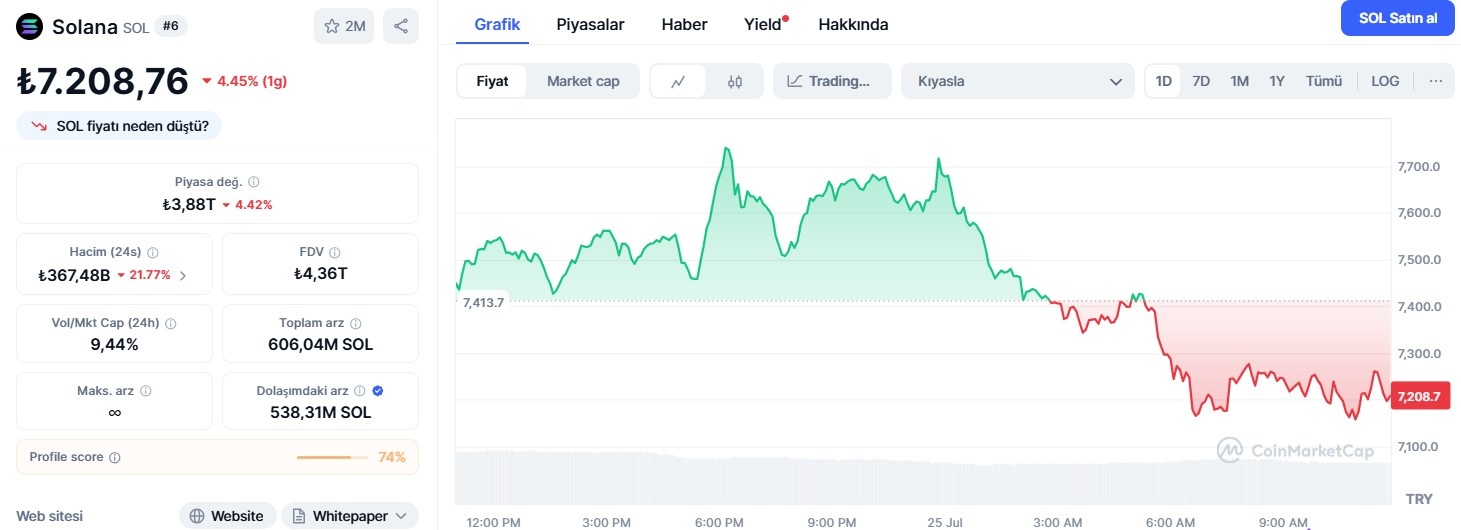Image resolution: width=1461 pixels, height=530 pixels.
Task: Set chart range to 1Y
Action: (1277, 81)
